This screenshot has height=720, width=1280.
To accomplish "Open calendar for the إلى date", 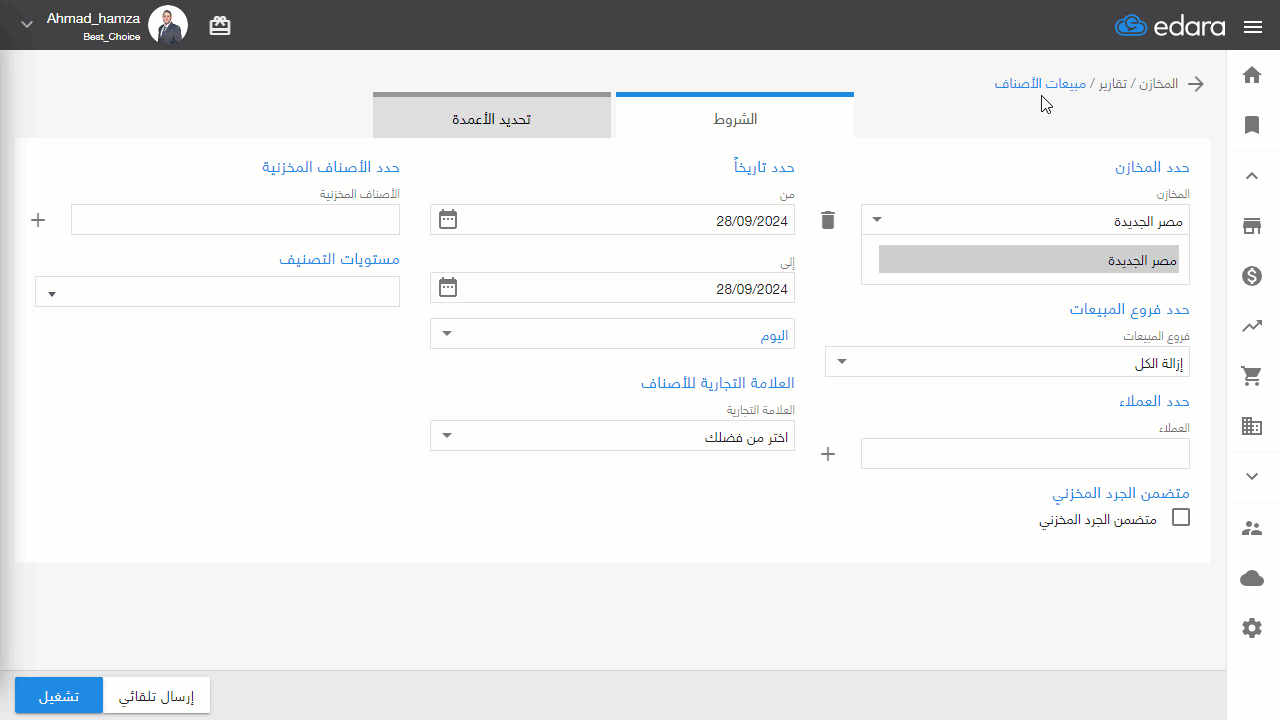I will [x=448, y=288].
